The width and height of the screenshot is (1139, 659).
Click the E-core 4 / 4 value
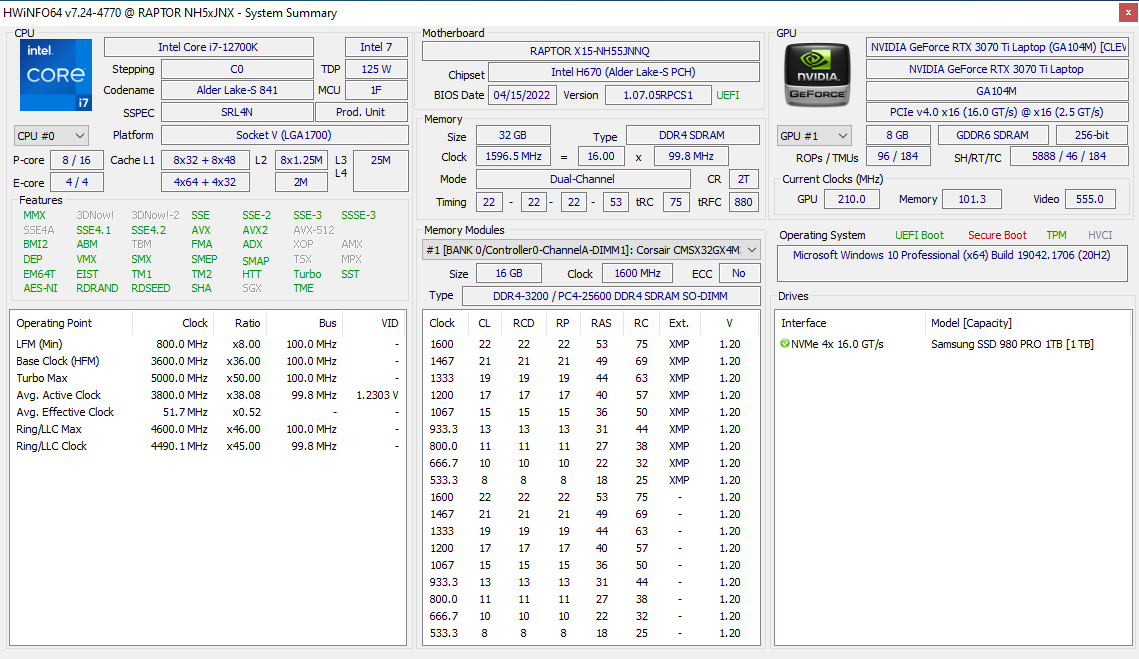tap(76, 182)
